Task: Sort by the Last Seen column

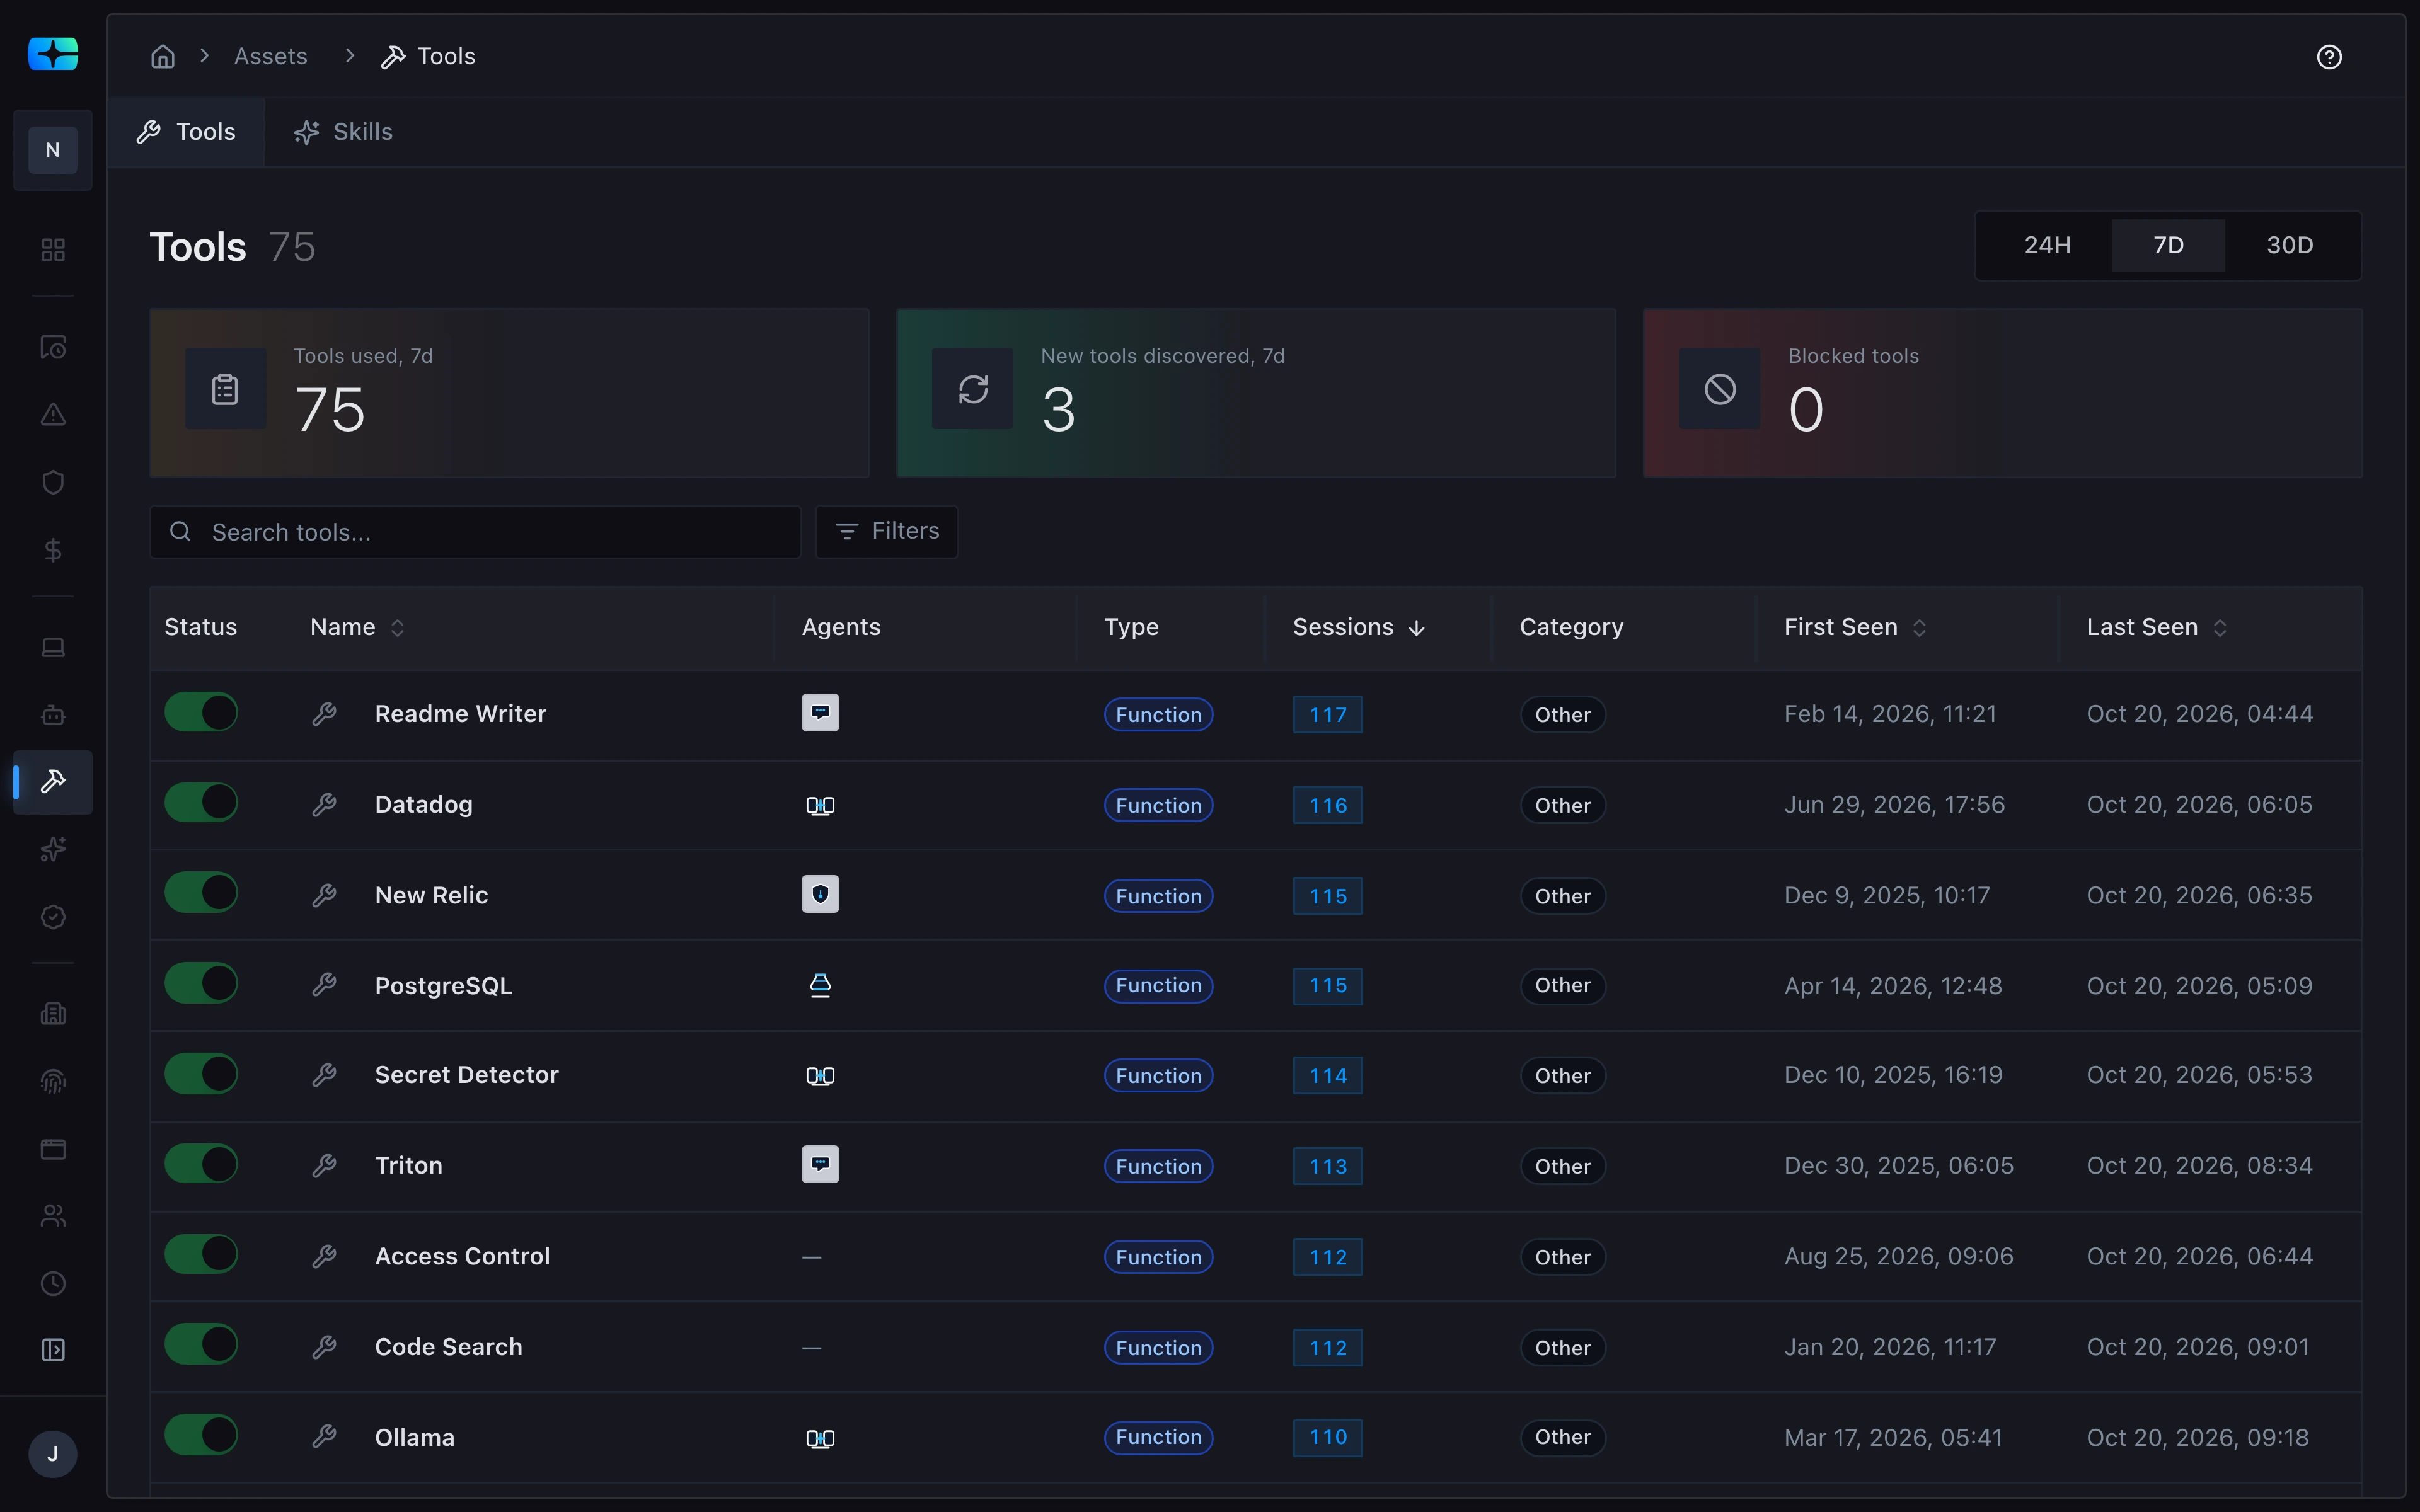Action: 2157,627
